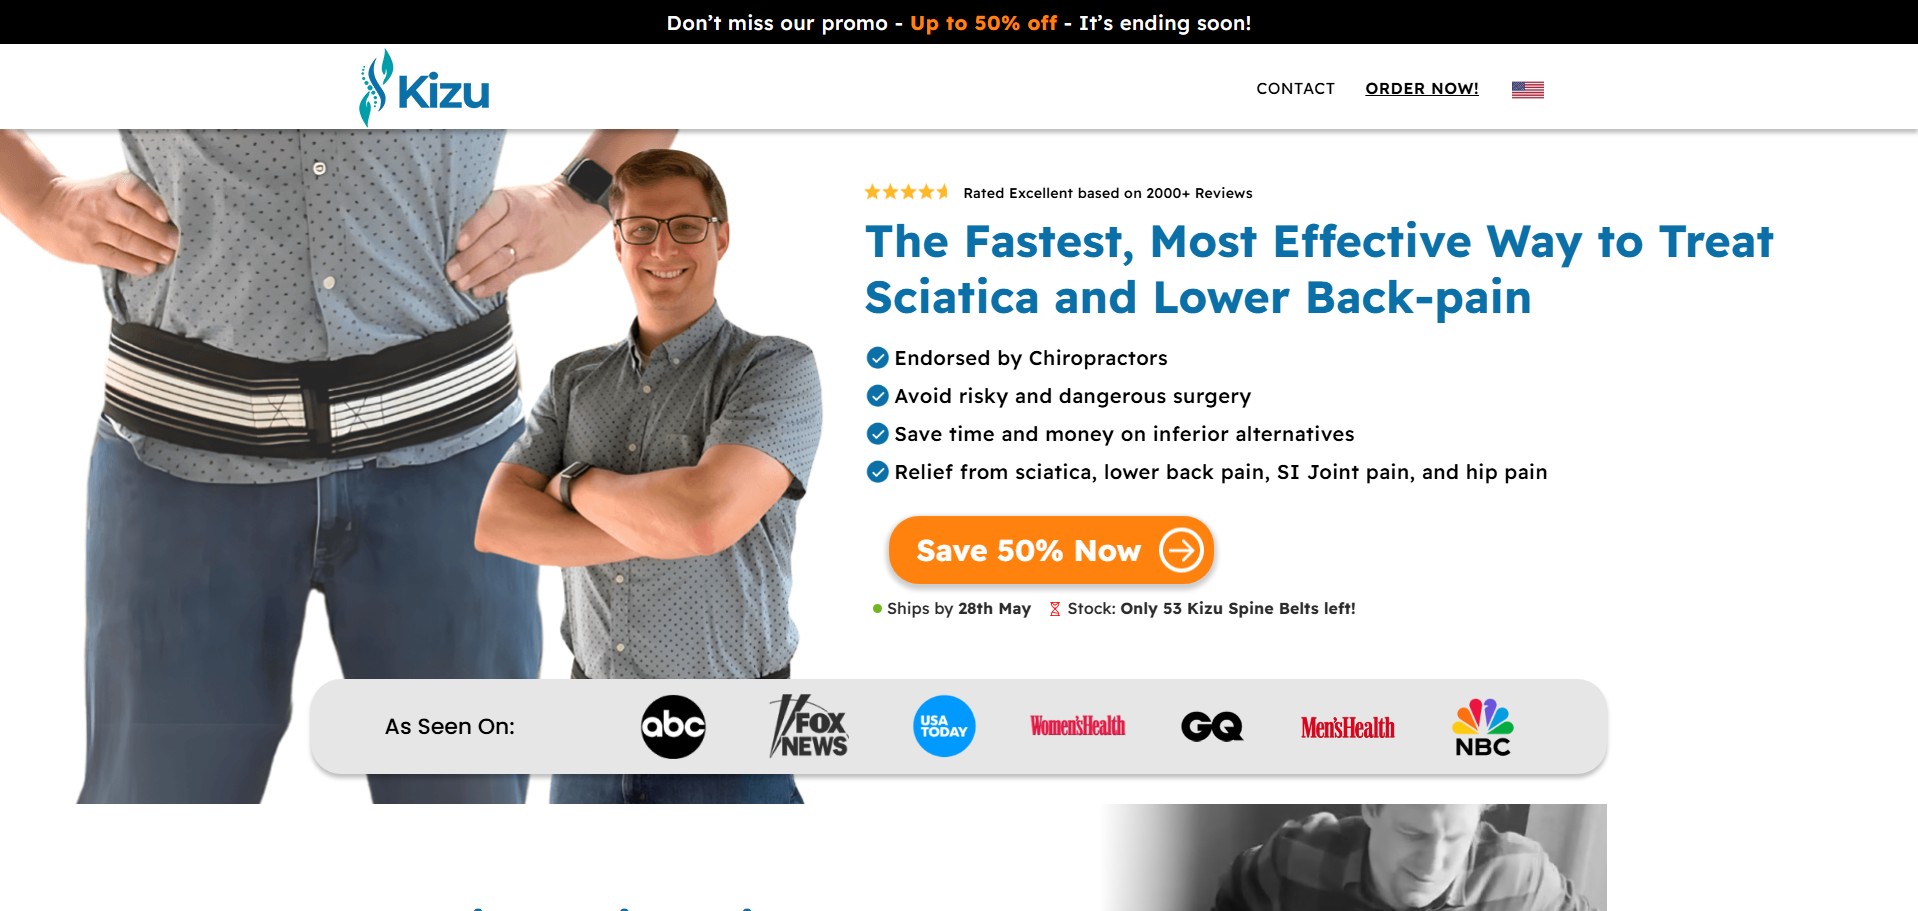Click the Save 50% Now button
The image size is (1918, 911).
1051,550
